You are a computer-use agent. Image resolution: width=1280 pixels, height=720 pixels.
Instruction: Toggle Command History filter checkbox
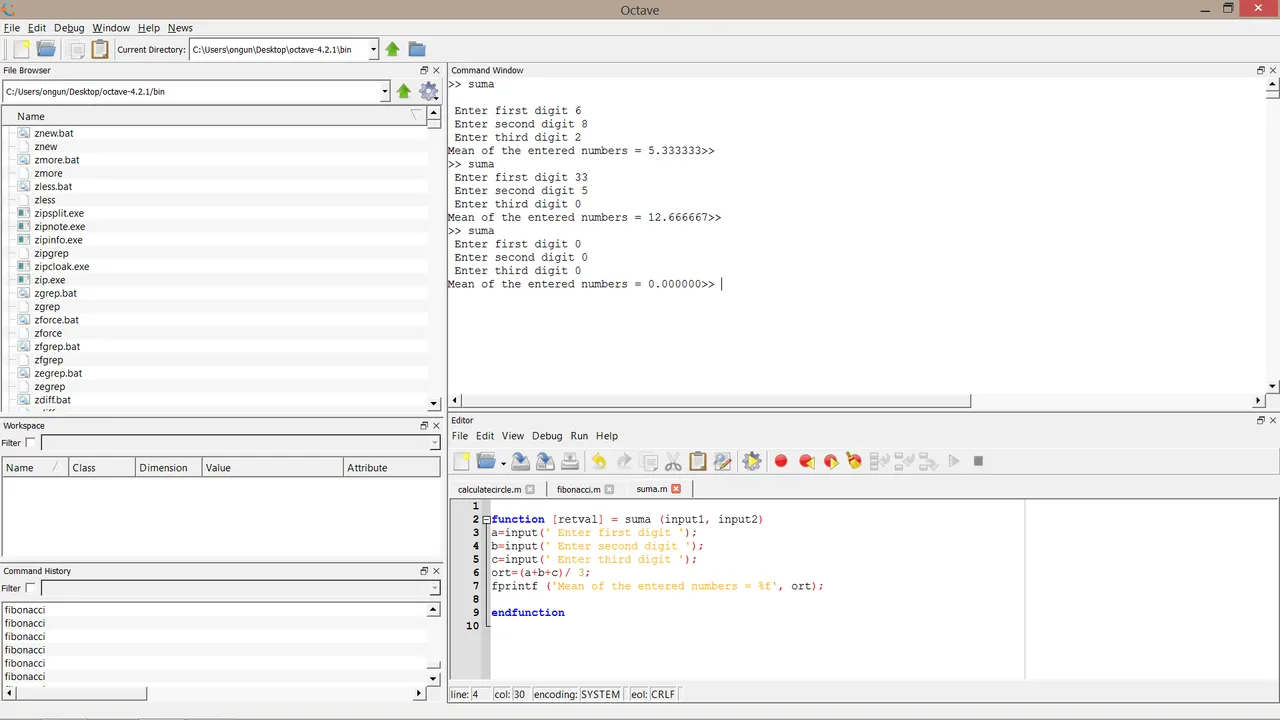point(30,588)
